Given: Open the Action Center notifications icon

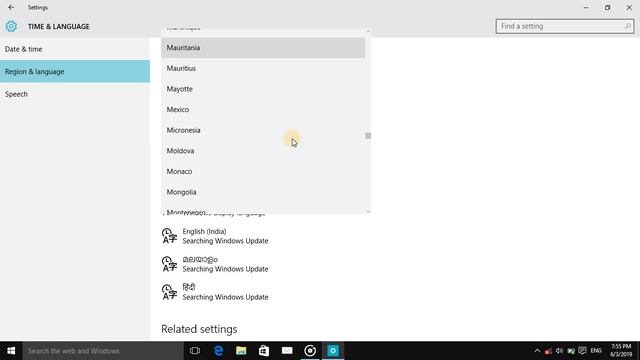Looking at the screenshot, I should click(582, 351).
